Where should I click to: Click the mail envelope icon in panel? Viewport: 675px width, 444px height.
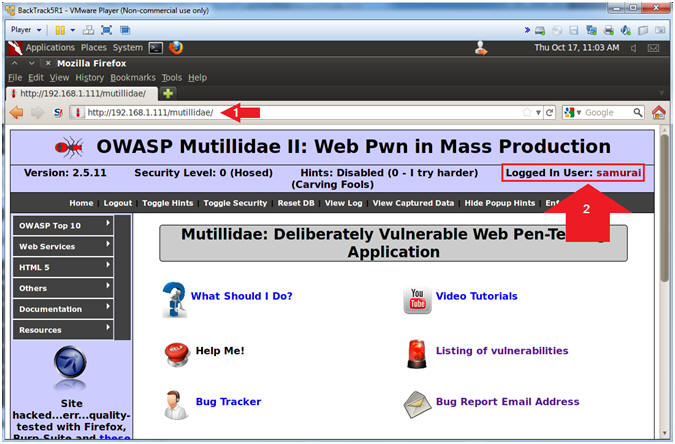tap(653, 48)
